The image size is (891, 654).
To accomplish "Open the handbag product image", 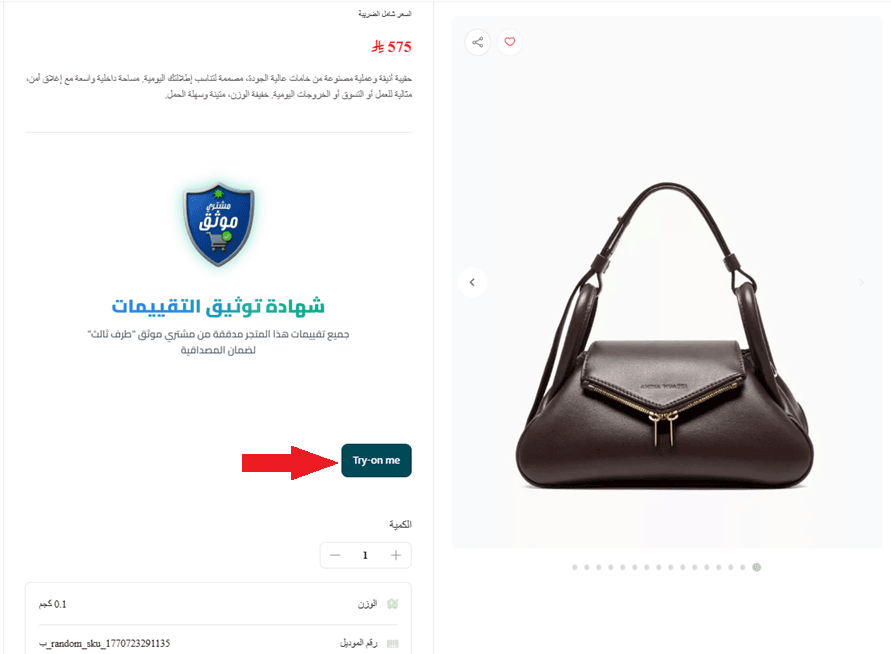I will click(x=666, y=336).
